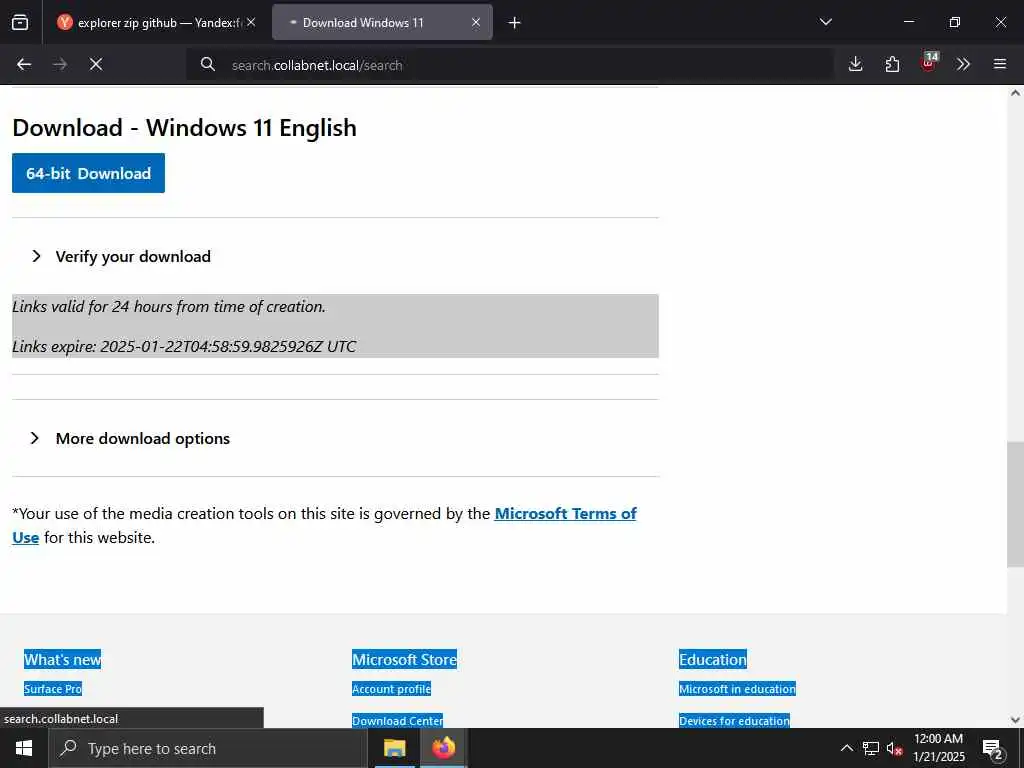Open Account profile footer link

(391, 689)
